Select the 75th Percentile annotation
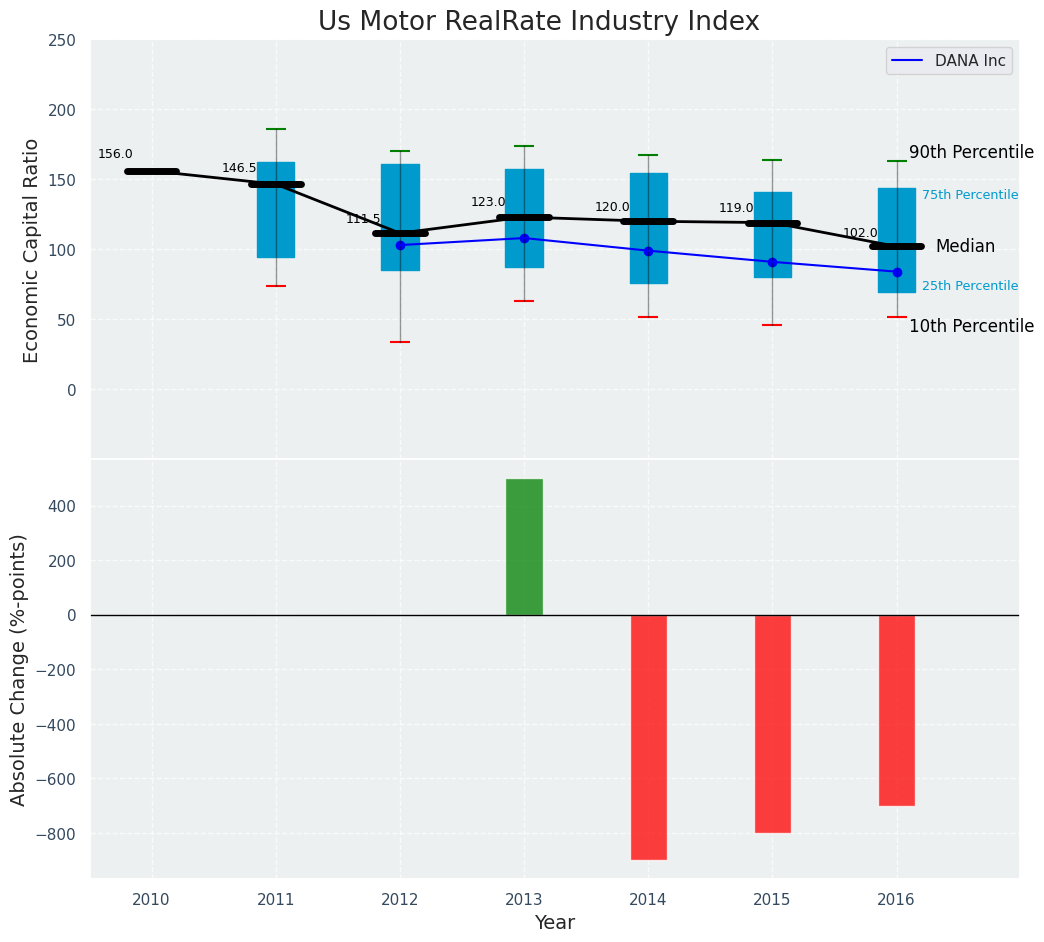The width and height of the screenshot is (1044, 942). (969, 195)
